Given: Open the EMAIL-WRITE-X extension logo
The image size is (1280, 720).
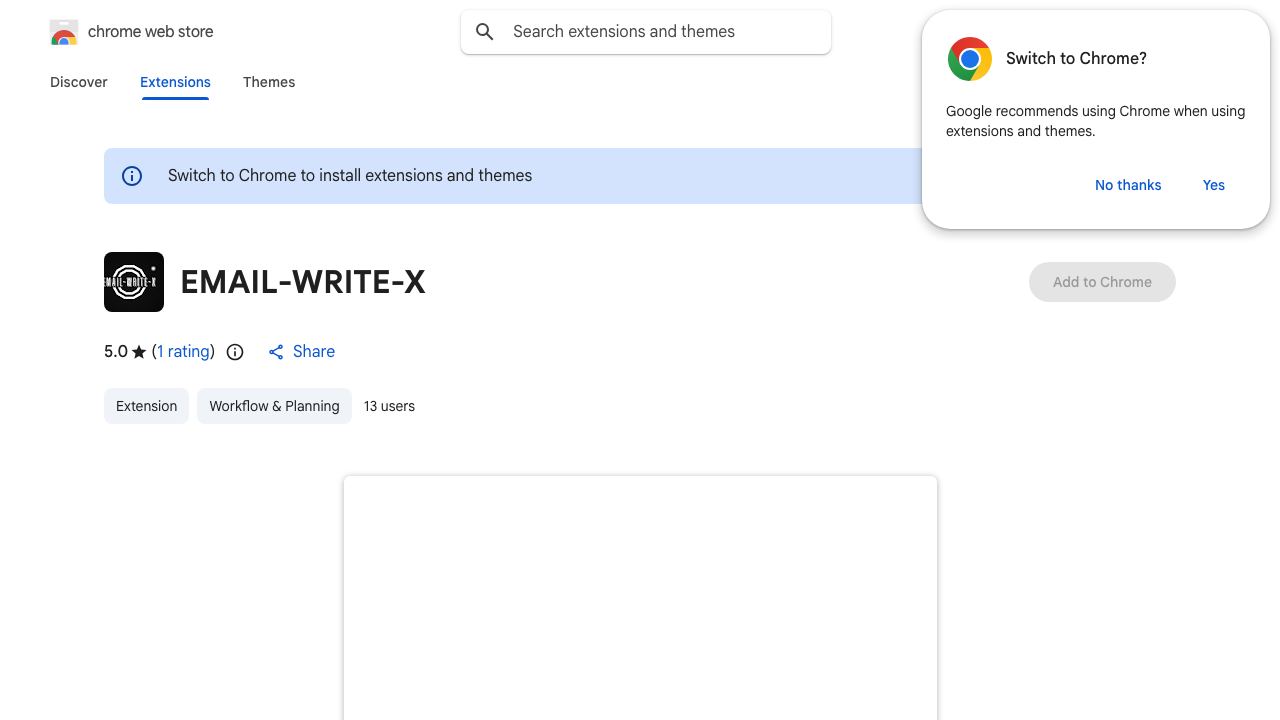Looking at the screenshot, I should tap(134, 282).
